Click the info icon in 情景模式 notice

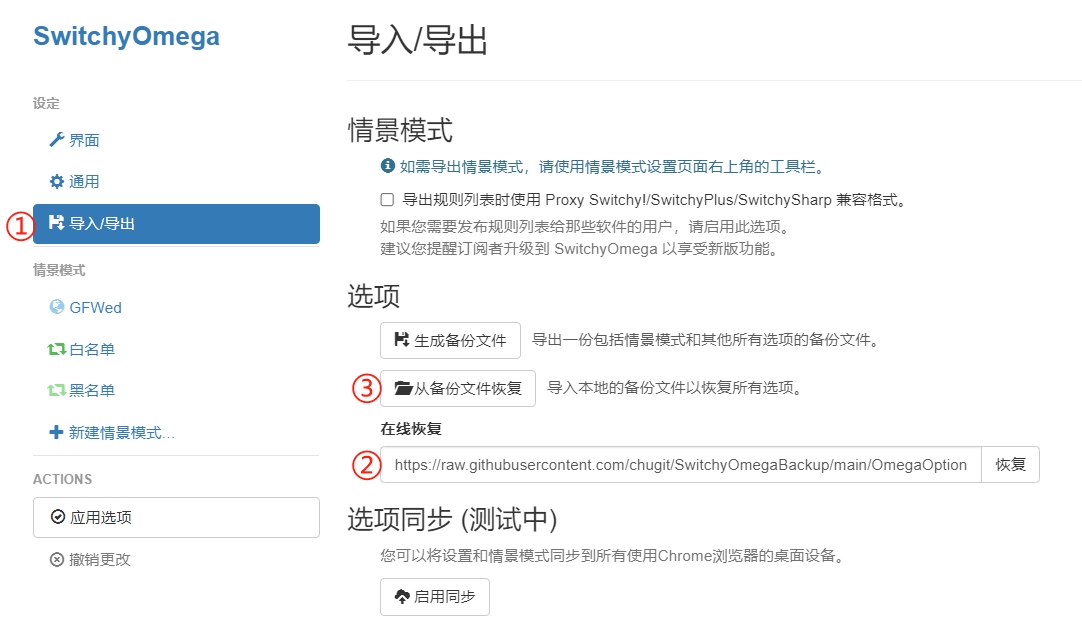coord(388,166)
